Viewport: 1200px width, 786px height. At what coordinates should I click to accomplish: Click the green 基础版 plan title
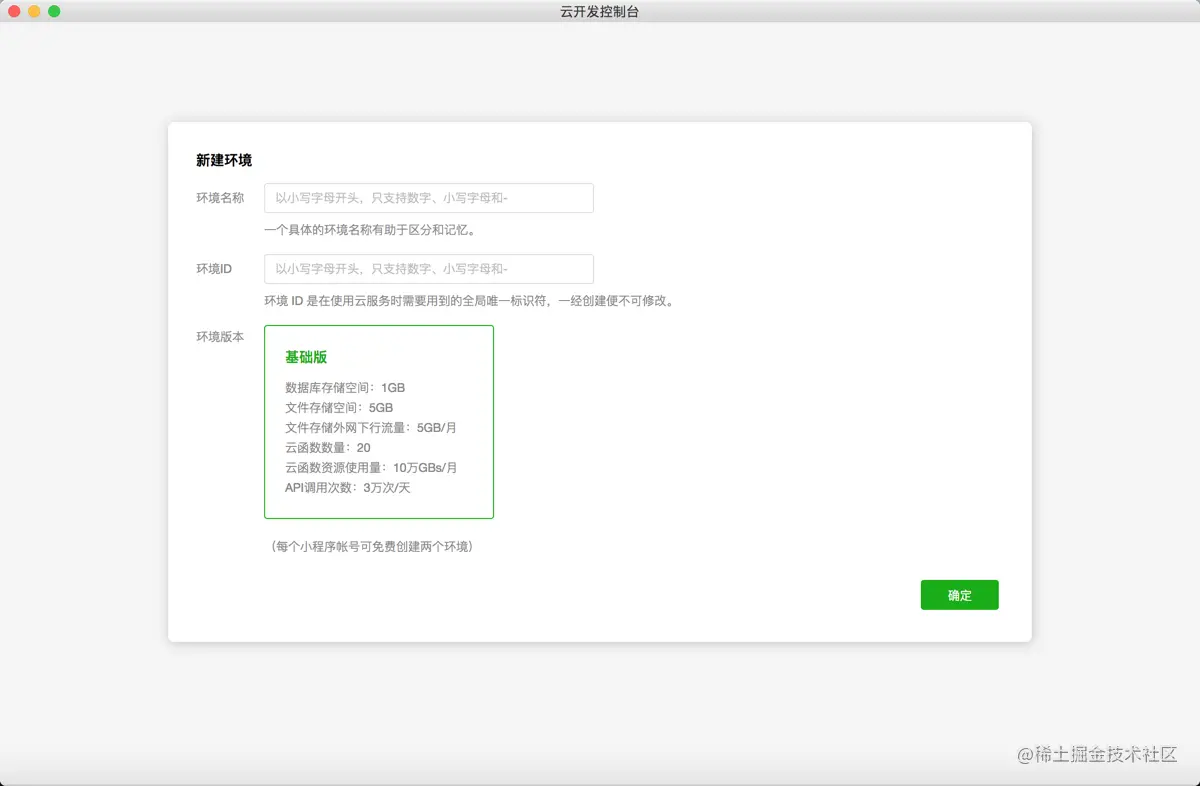coord(306,357)
